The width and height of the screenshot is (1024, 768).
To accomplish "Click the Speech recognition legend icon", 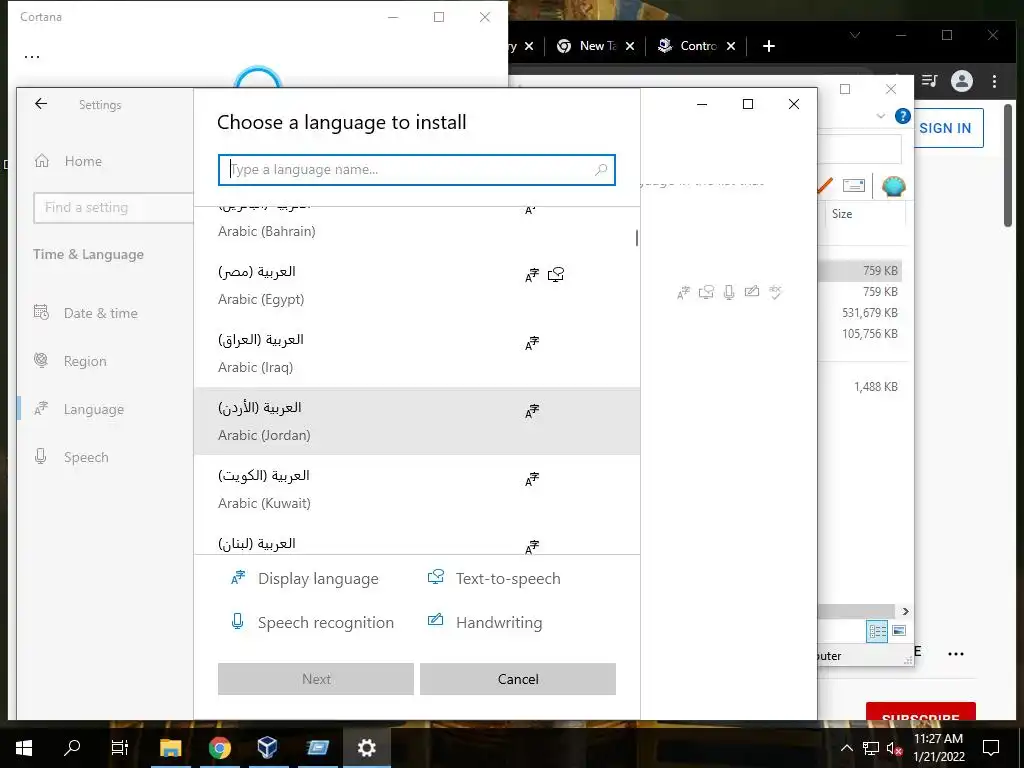I will tap(238, 621).
